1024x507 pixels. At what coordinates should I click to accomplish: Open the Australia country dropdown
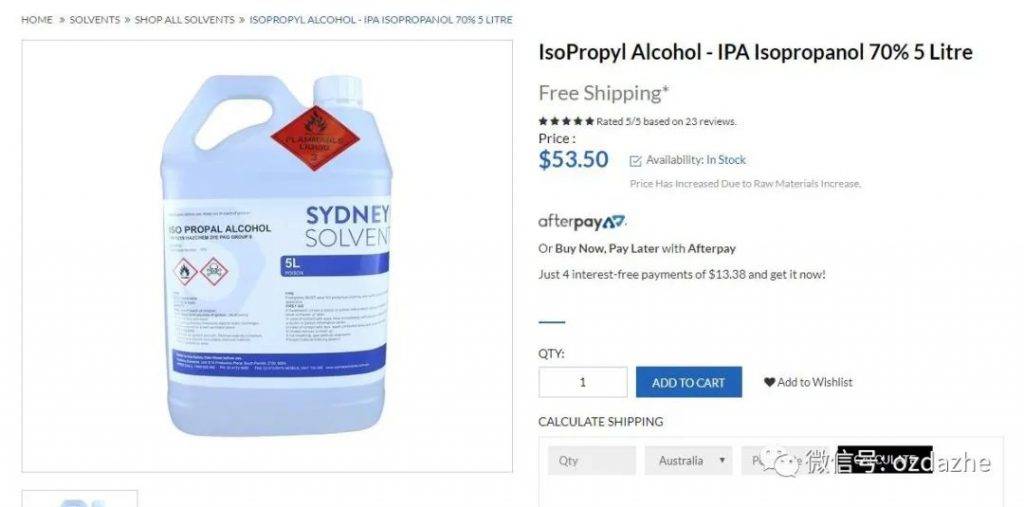pyautogui.click(x=688, y=461)
